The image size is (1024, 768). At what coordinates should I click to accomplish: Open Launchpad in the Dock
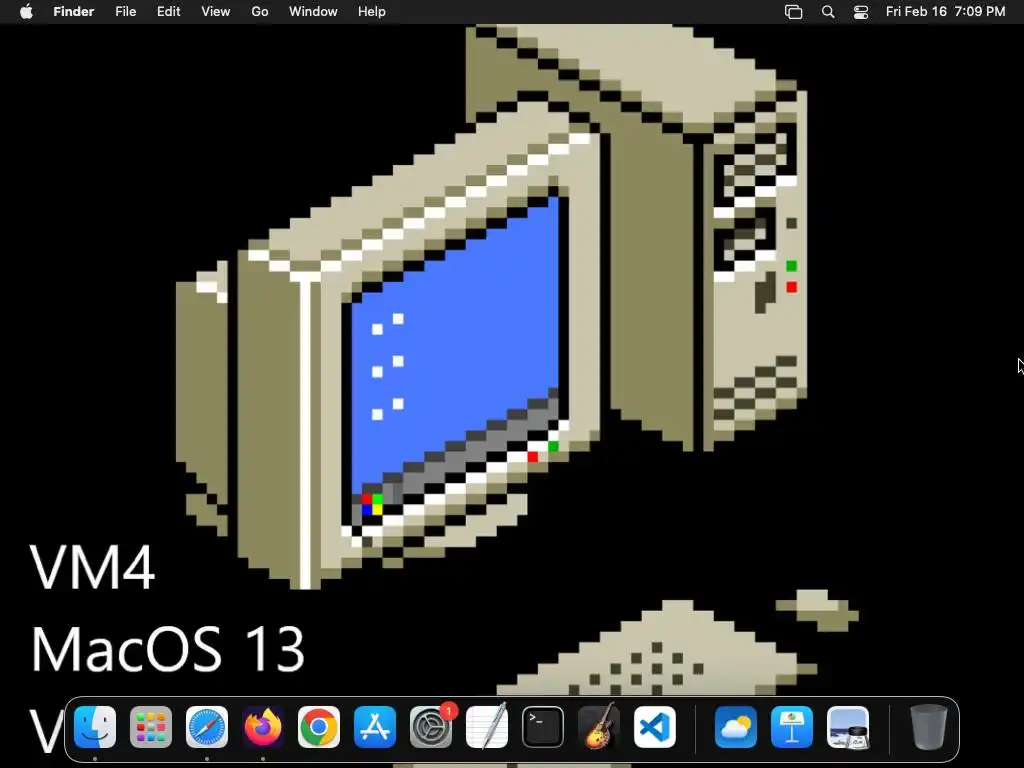coord(151,727)
